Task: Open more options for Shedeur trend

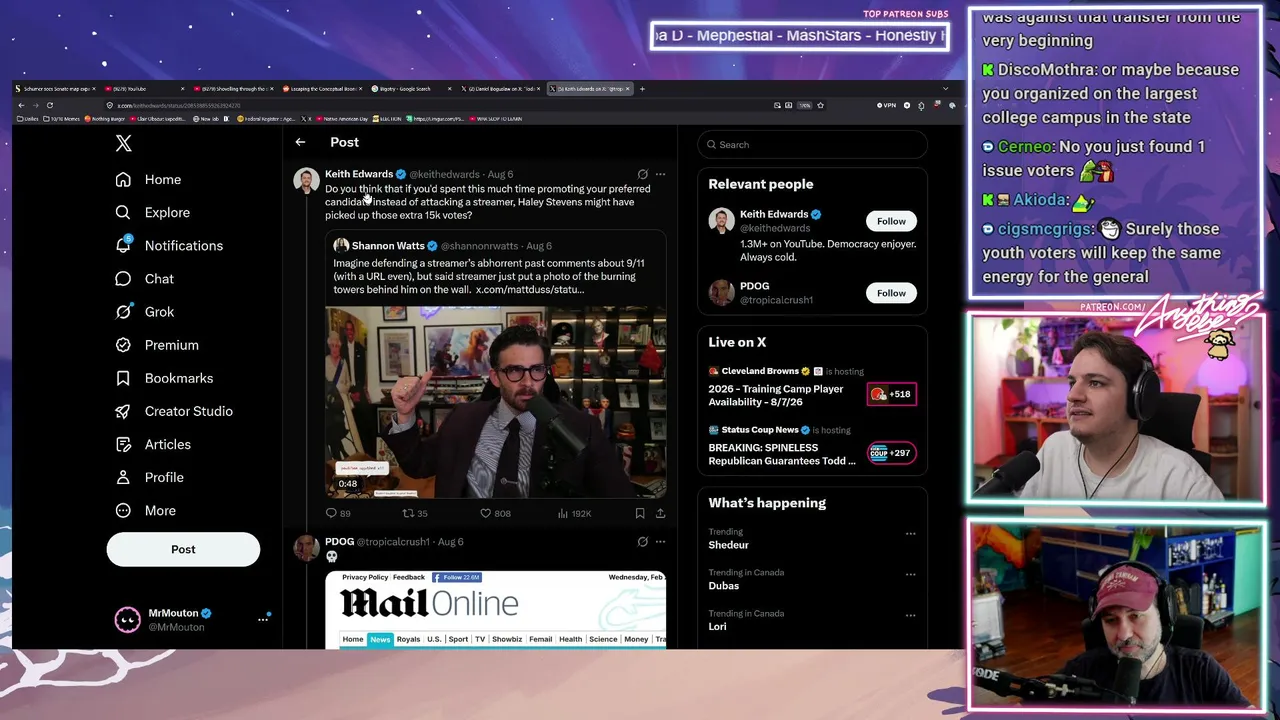Action: pos(910,534)
